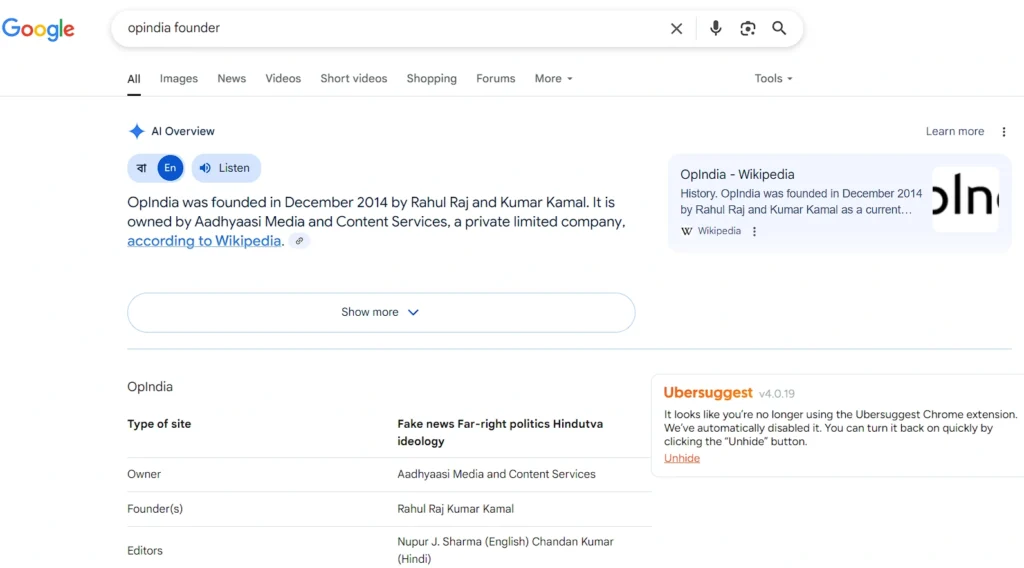Image resolution: width=1024 pixels, height=568 pixels.
Task: Click the 'Founder(s)' row label
Action: coord(155,509)
